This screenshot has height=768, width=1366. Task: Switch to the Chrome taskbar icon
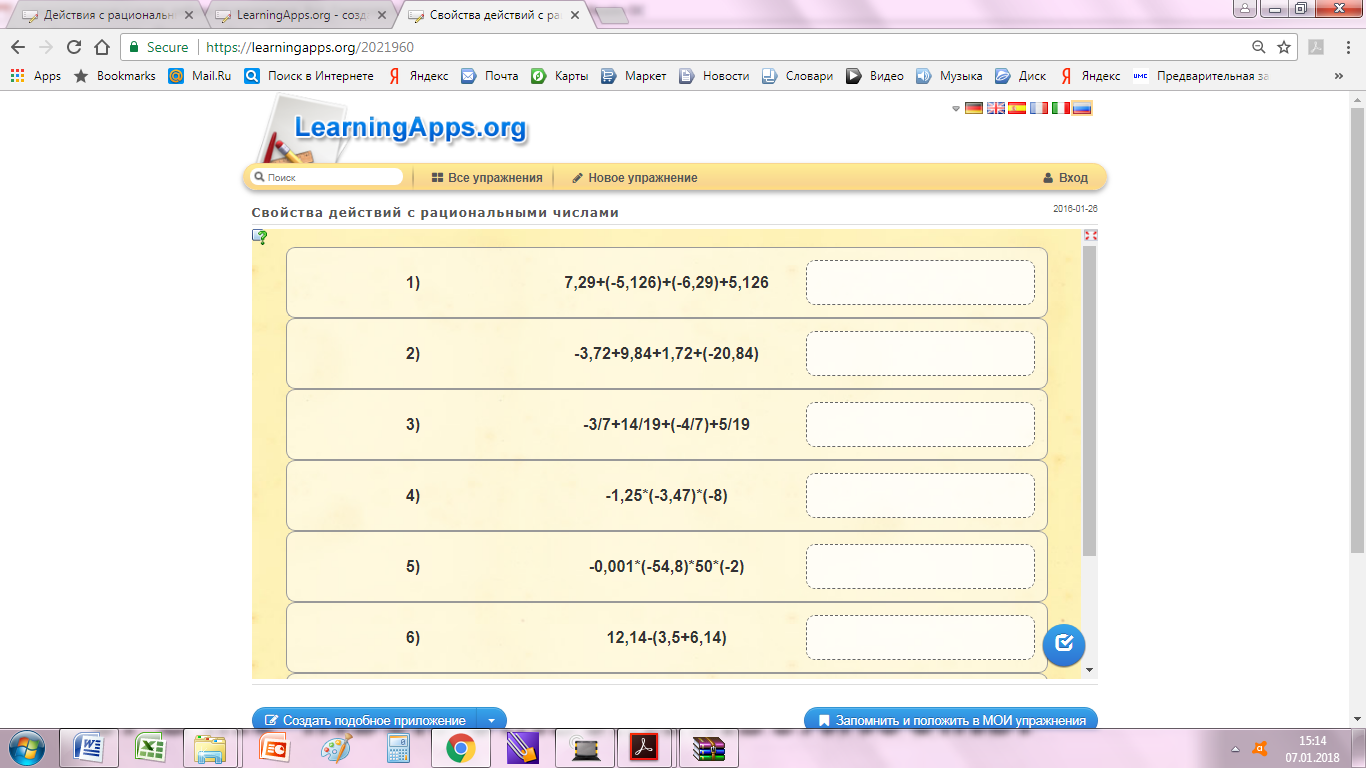[460, 748]
